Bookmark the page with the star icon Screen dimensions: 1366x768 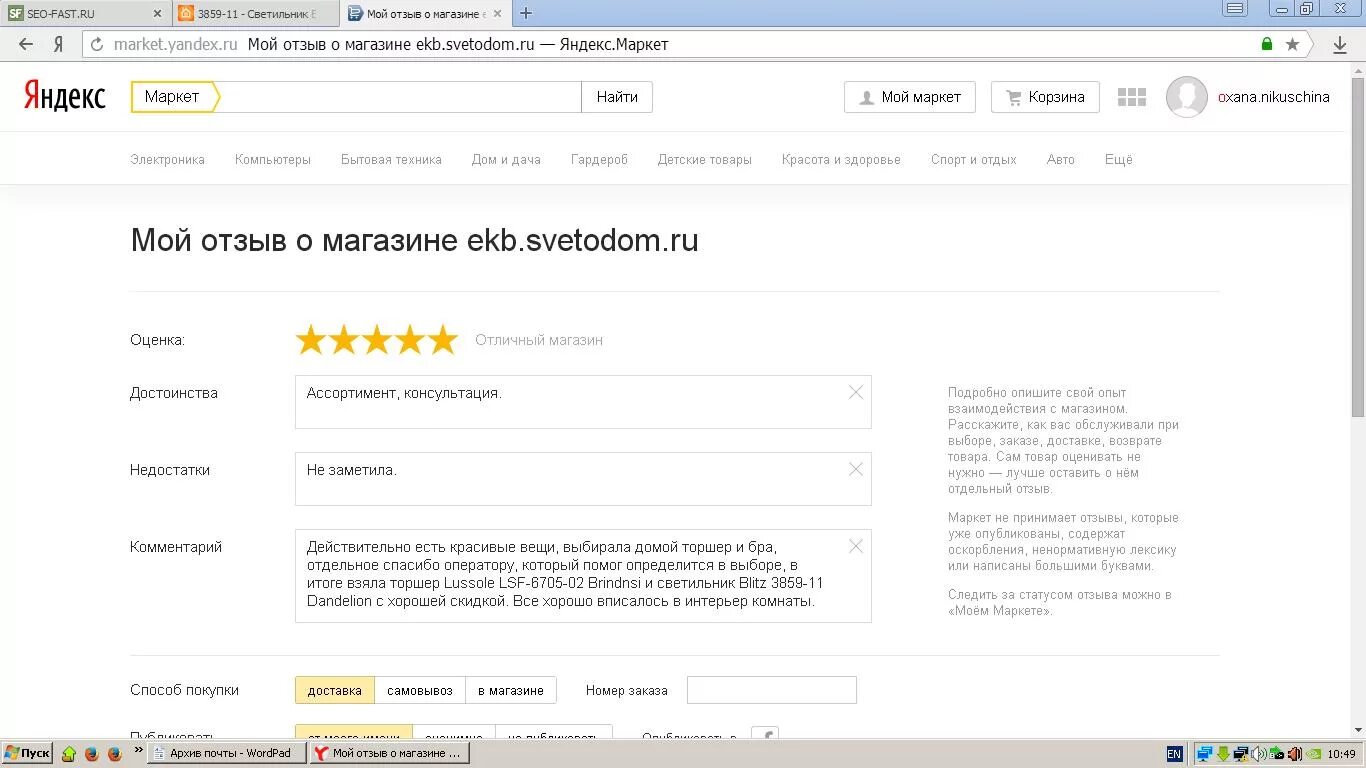[x=1292, y=44]
